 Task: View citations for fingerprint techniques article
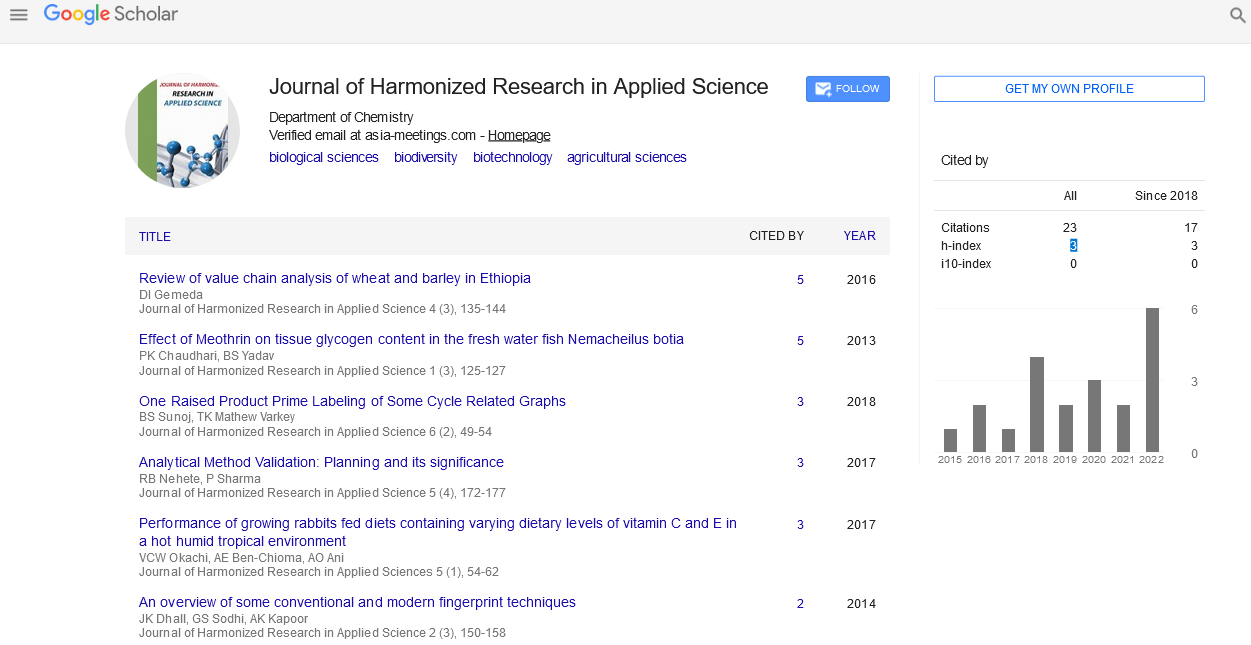click(800, 604)
